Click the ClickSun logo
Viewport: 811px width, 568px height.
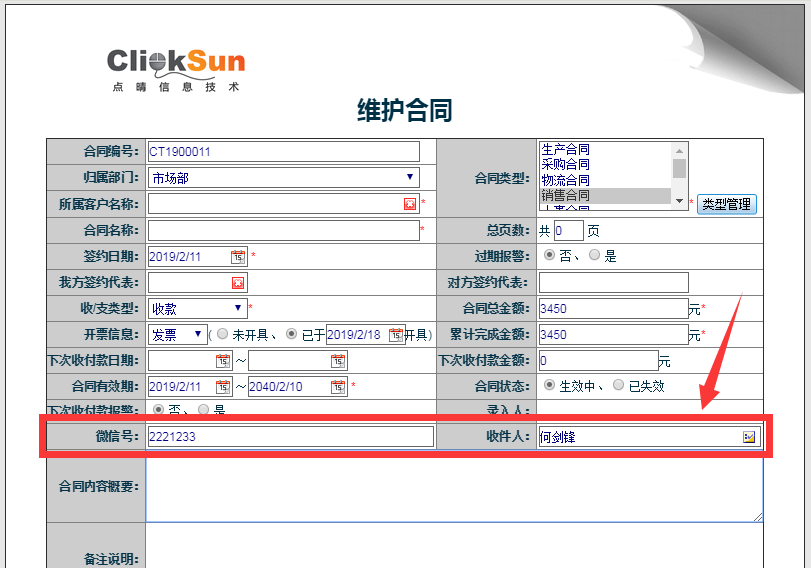(x=176, y=67)
